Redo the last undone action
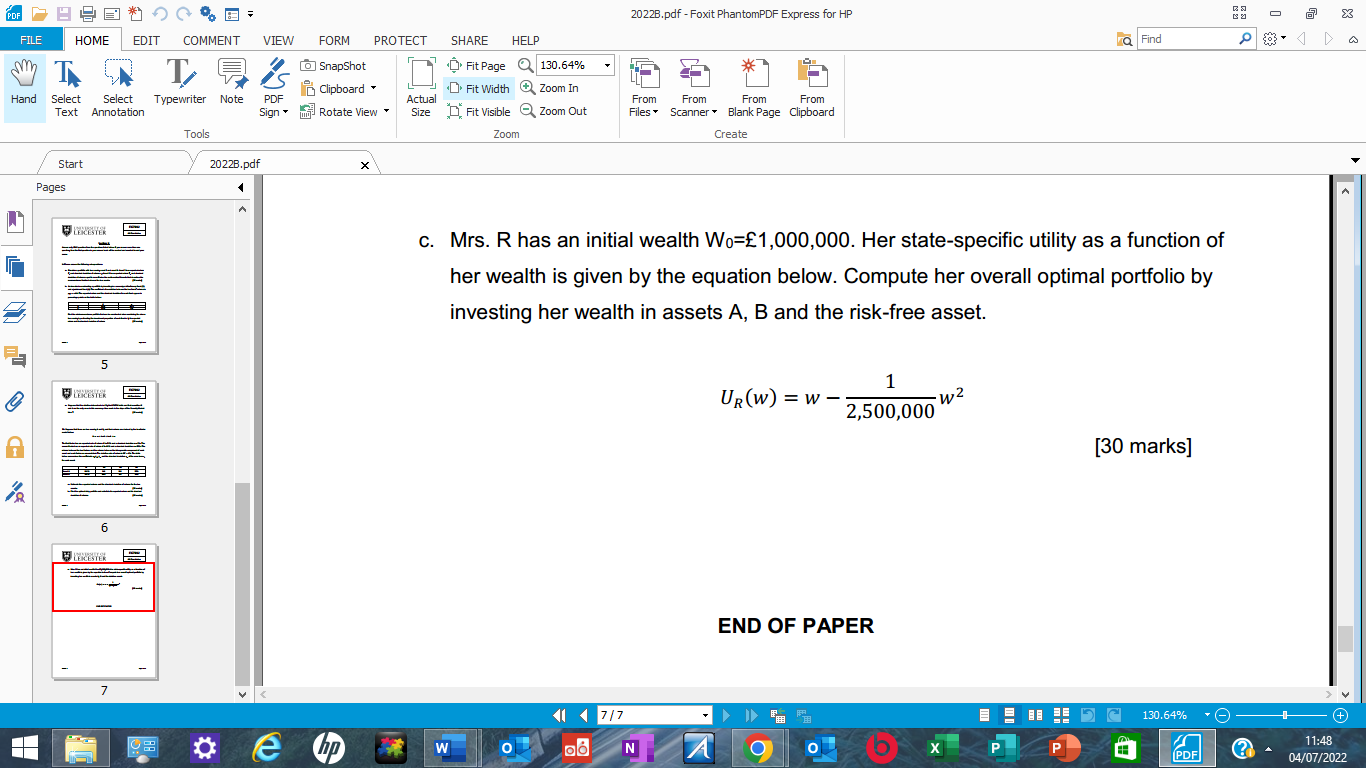1366x768 pixels. (183, 14)
